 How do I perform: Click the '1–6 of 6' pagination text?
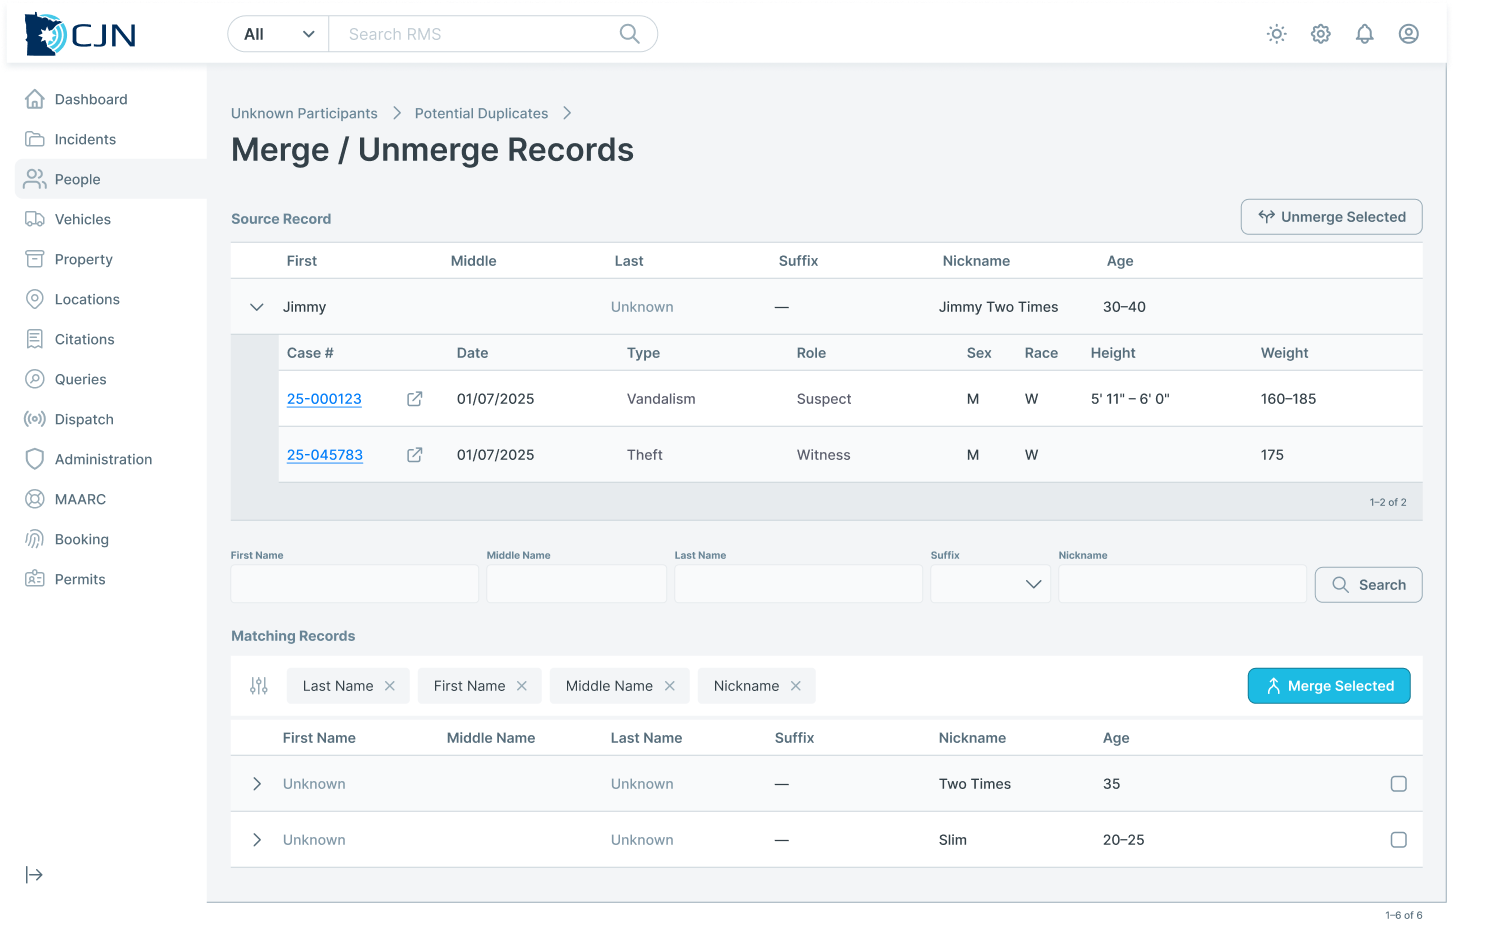(1404, 915)
